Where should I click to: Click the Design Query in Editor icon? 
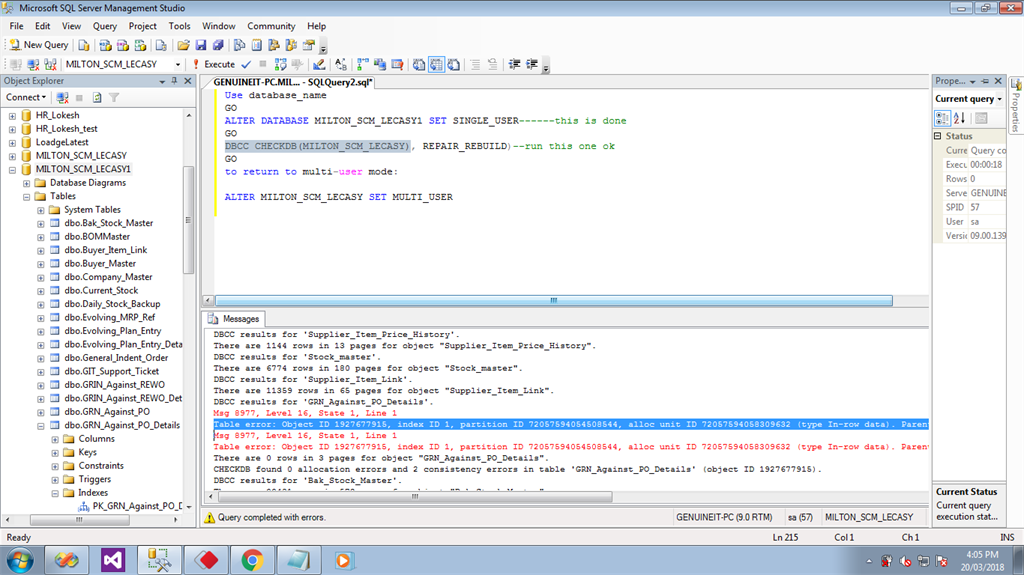[319, 64]
